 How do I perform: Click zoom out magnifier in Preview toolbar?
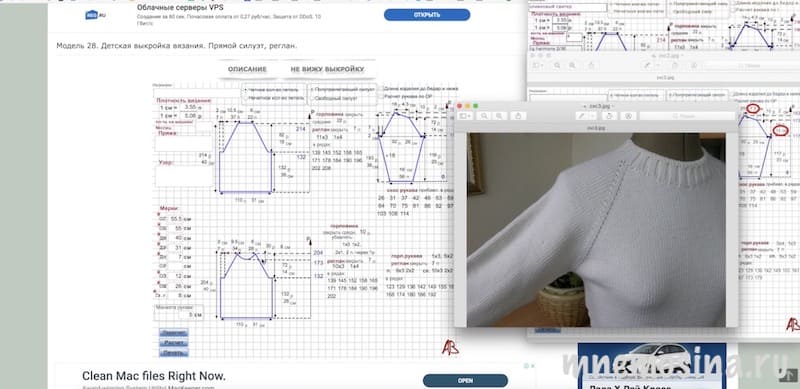coord(484,116)
